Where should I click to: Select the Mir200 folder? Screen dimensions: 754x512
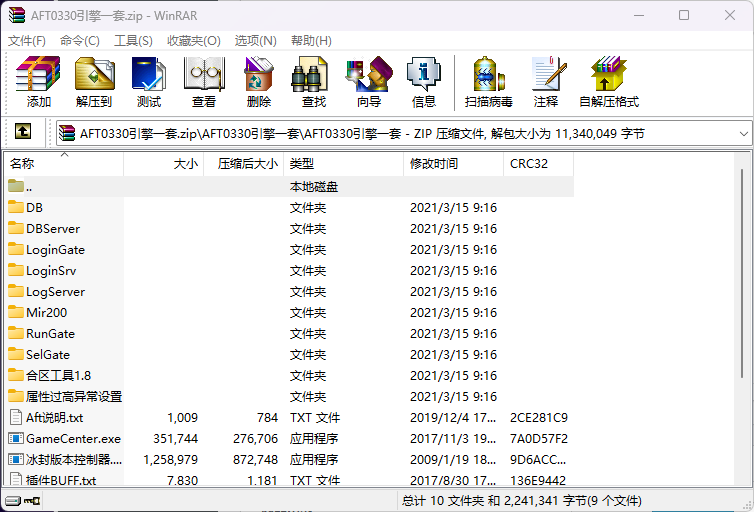[x=46, y=313]
